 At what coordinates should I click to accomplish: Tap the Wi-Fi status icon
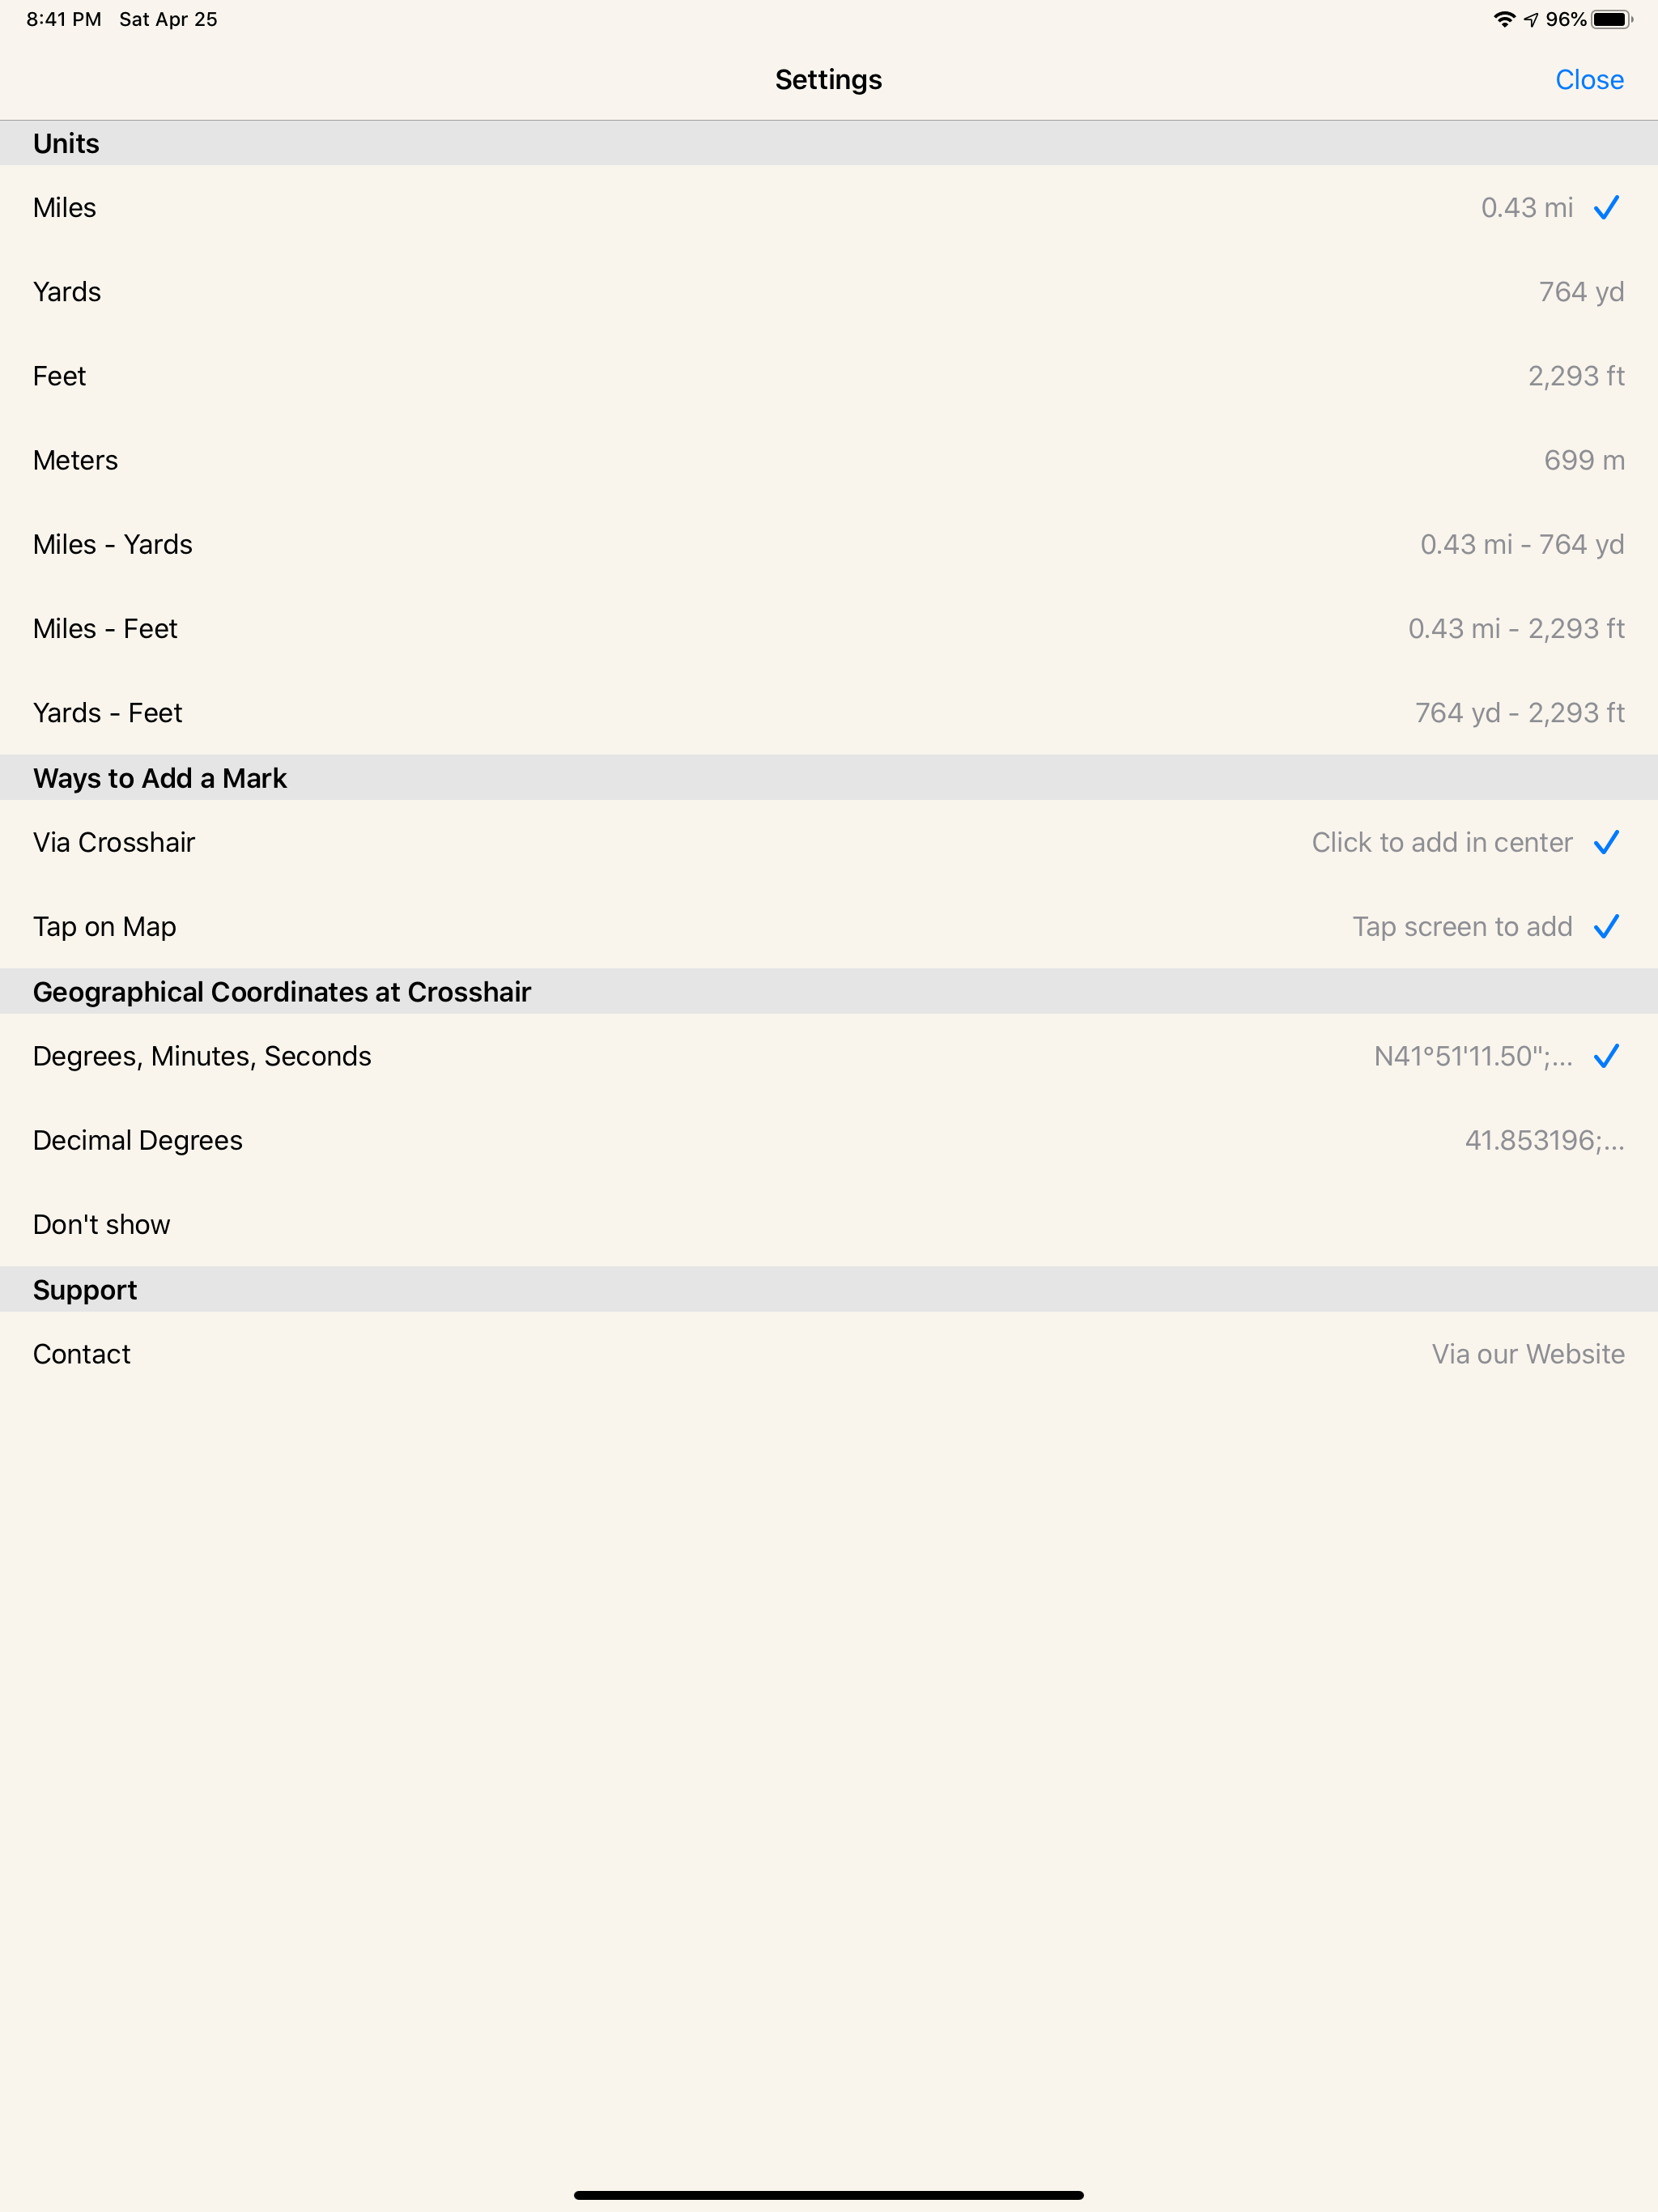tap(1504, 19)
